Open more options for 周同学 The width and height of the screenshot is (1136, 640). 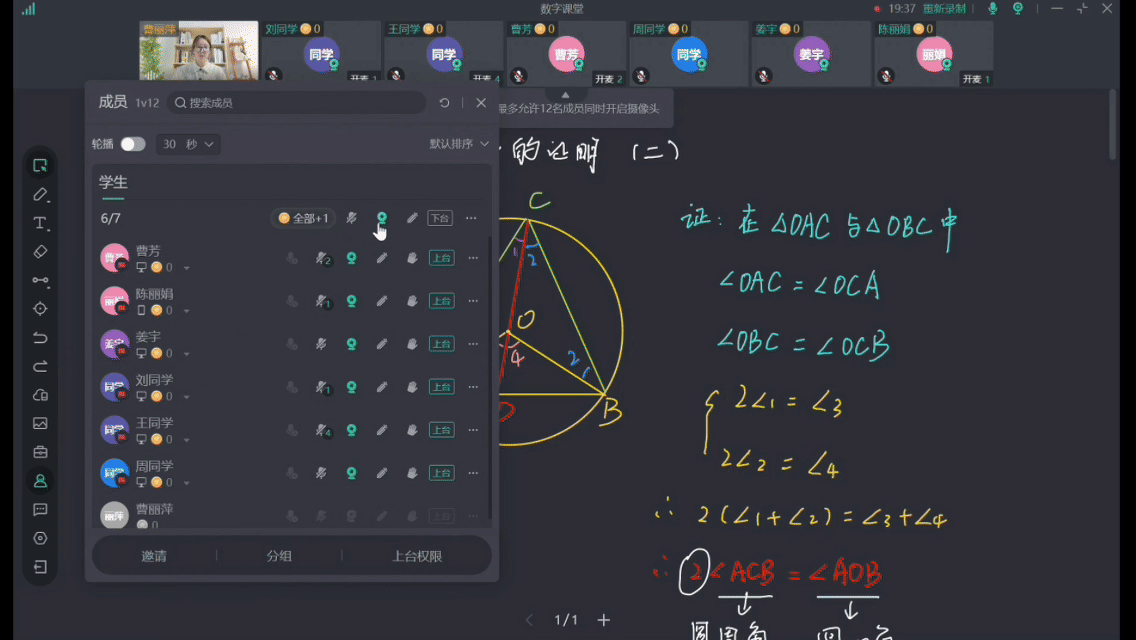[473, 473]
